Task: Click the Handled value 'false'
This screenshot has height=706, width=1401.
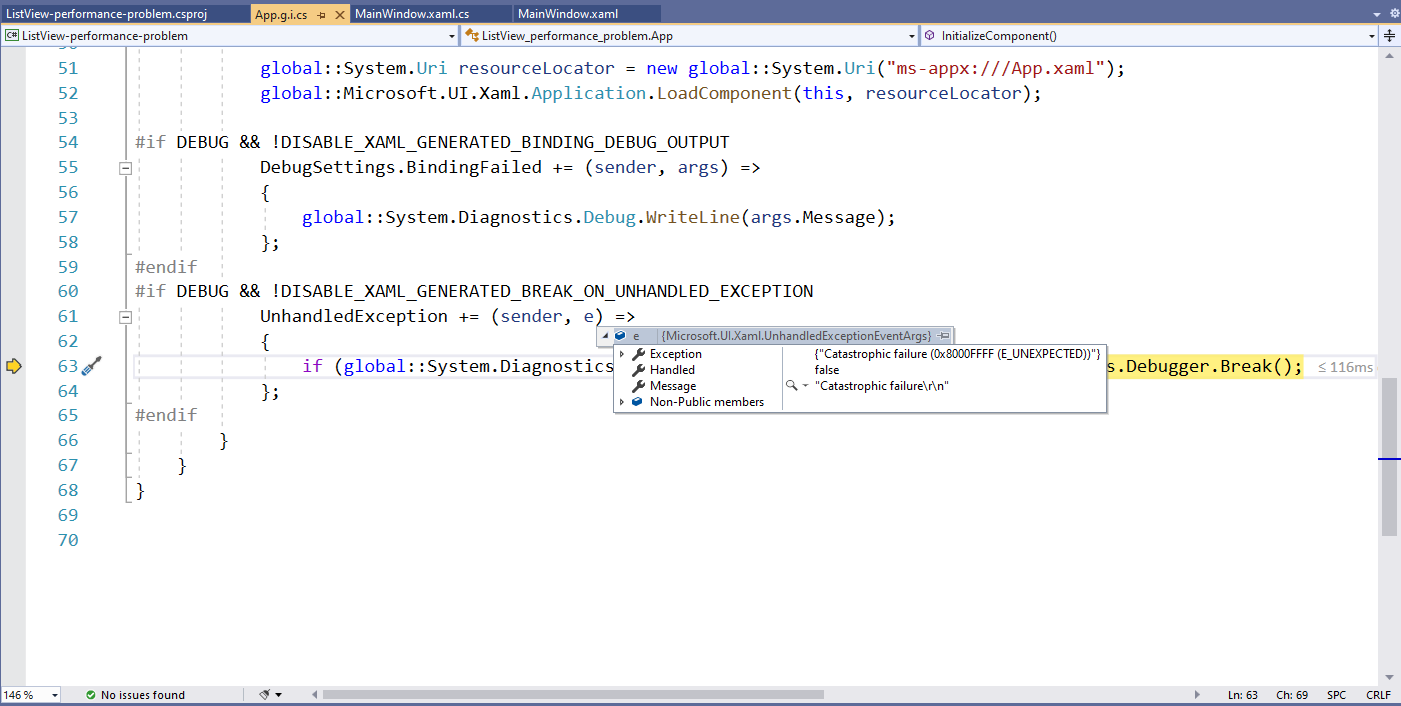Action: 827,370
